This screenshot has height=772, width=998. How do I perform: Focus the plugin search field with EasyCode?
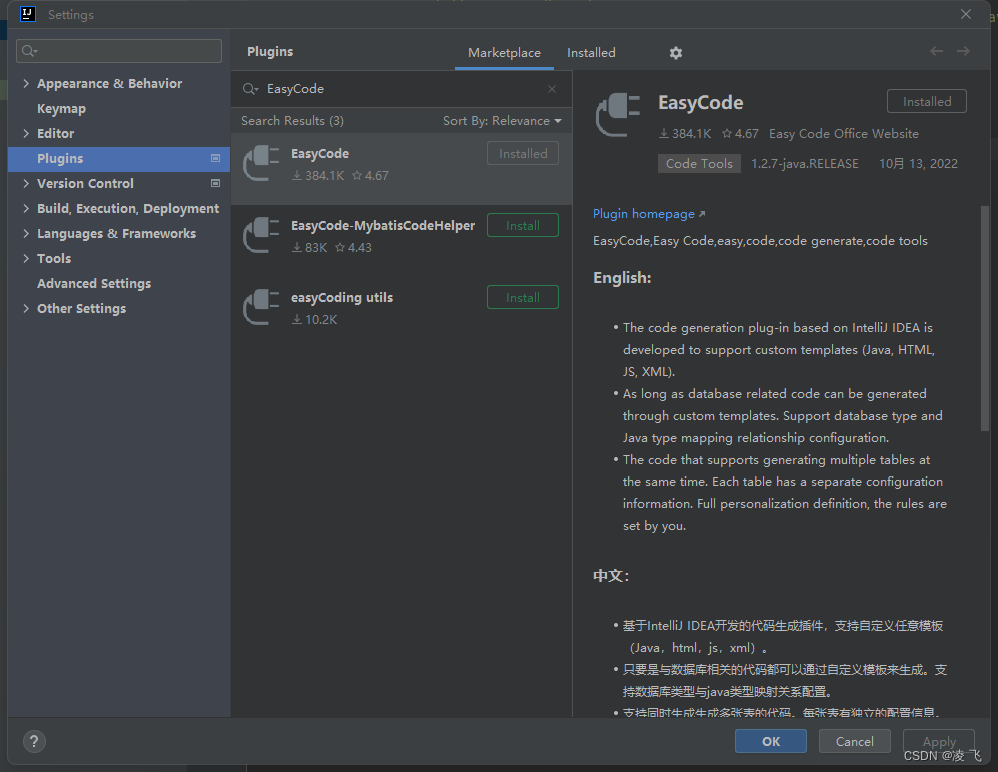click(x=401, y=89)
